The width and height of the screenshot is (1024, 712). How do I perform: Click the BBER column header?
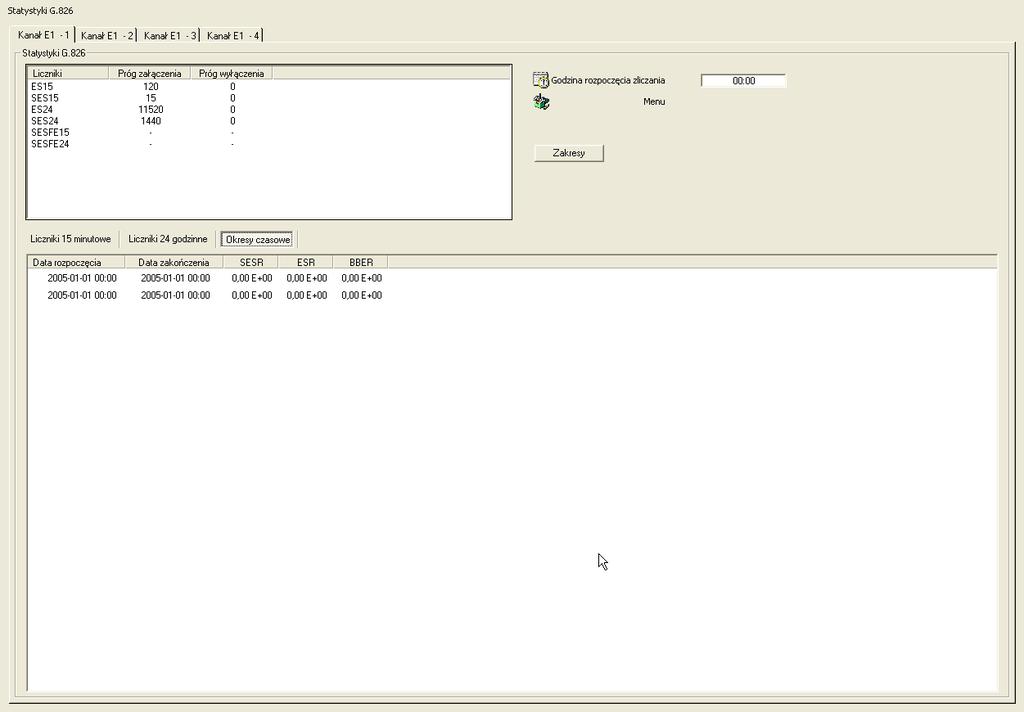pos(360,262)
